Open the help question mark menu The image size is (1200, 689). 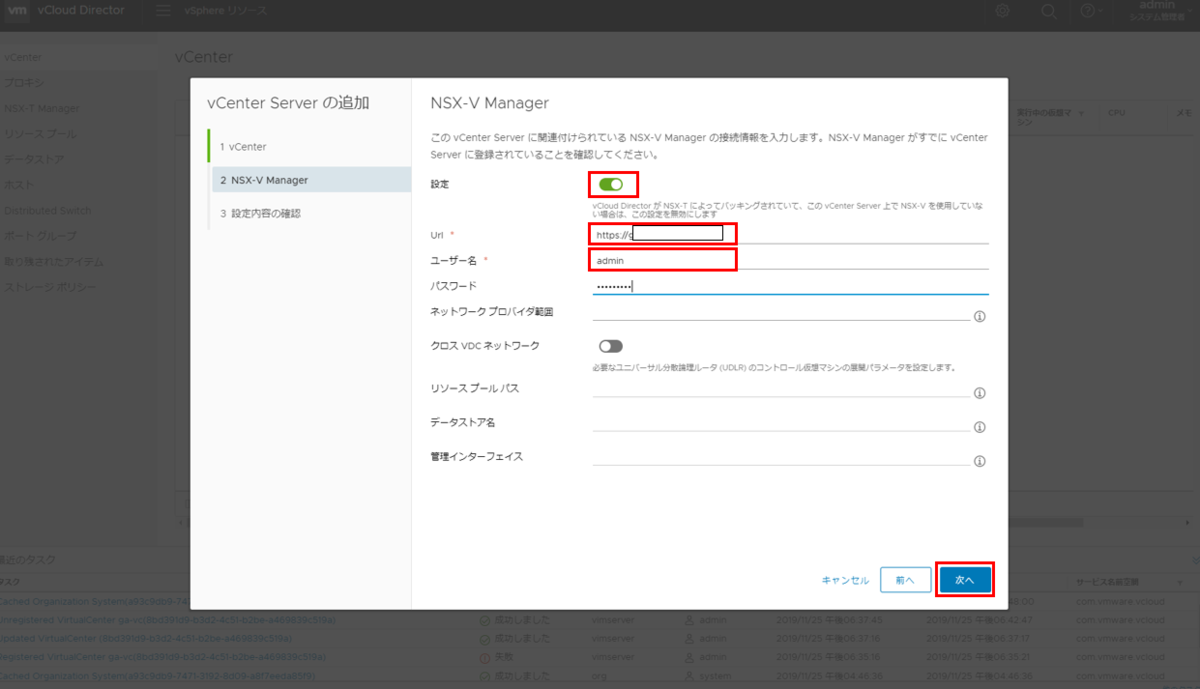coord(1092,10)
